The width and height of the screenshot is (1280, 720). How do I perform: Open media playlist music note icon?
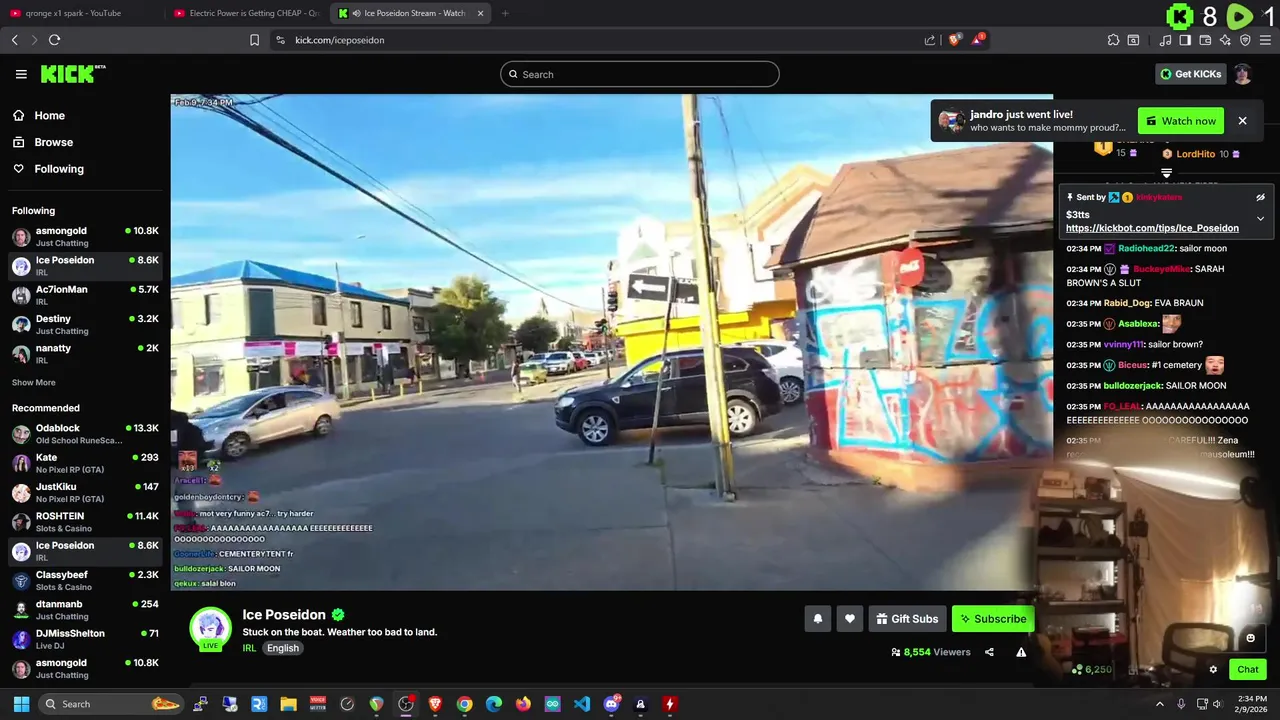click(1165, 40)
